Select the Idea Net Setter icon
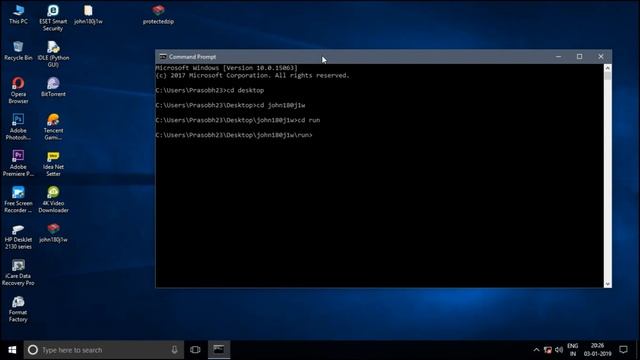 point(53,163)
